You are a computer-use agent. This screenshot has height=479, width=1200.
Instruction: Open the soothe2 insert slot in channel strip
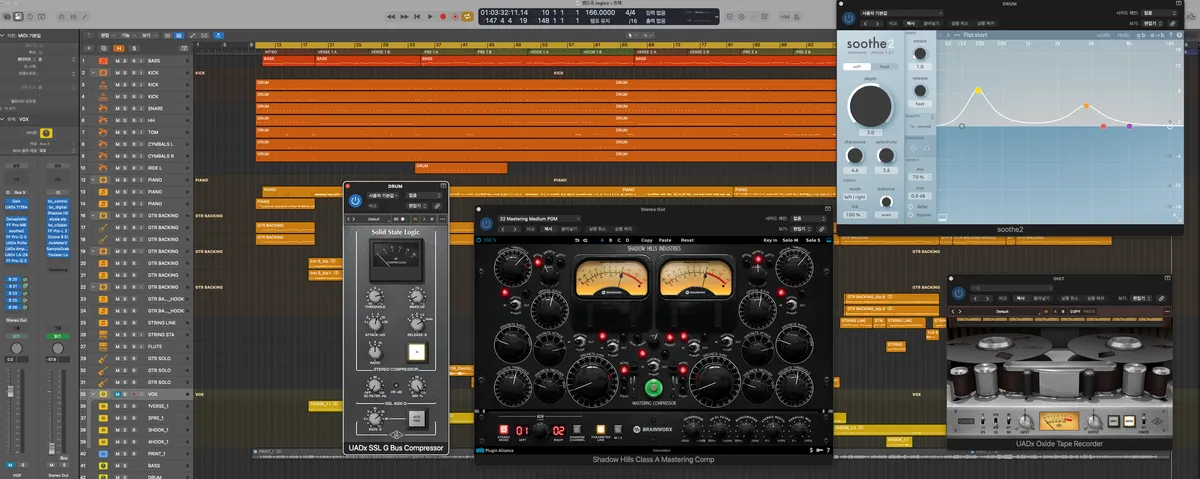(15, 230)
